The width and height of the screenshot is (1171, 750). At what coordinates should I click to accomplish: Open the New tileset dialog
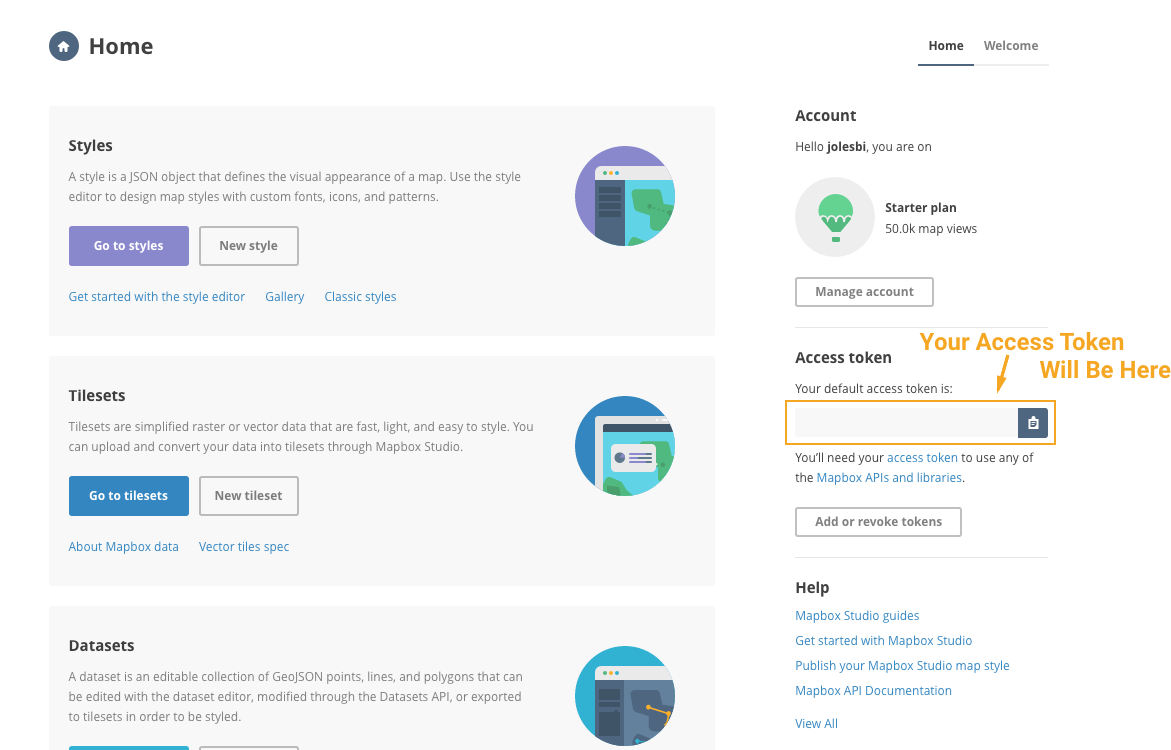(x=248, y=495)
